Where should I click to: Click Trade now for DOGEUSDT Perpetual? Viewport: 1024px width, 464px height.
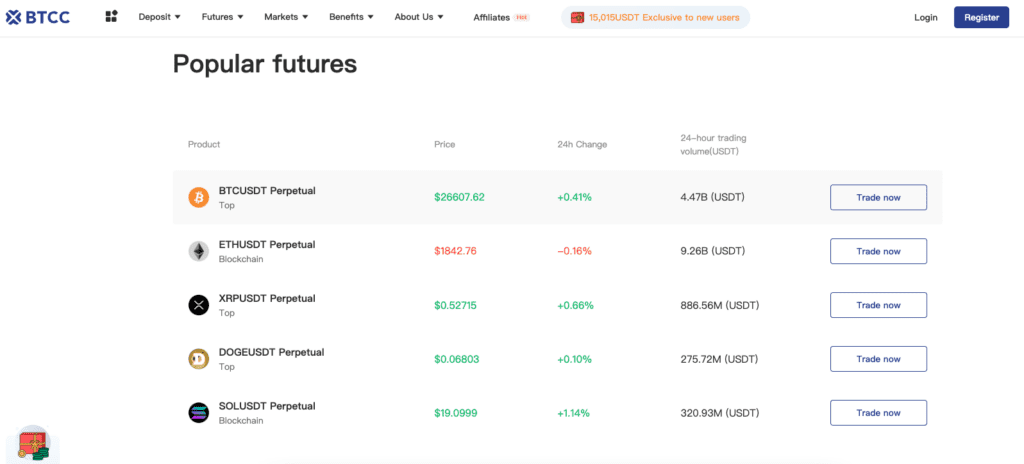[878, 359]
